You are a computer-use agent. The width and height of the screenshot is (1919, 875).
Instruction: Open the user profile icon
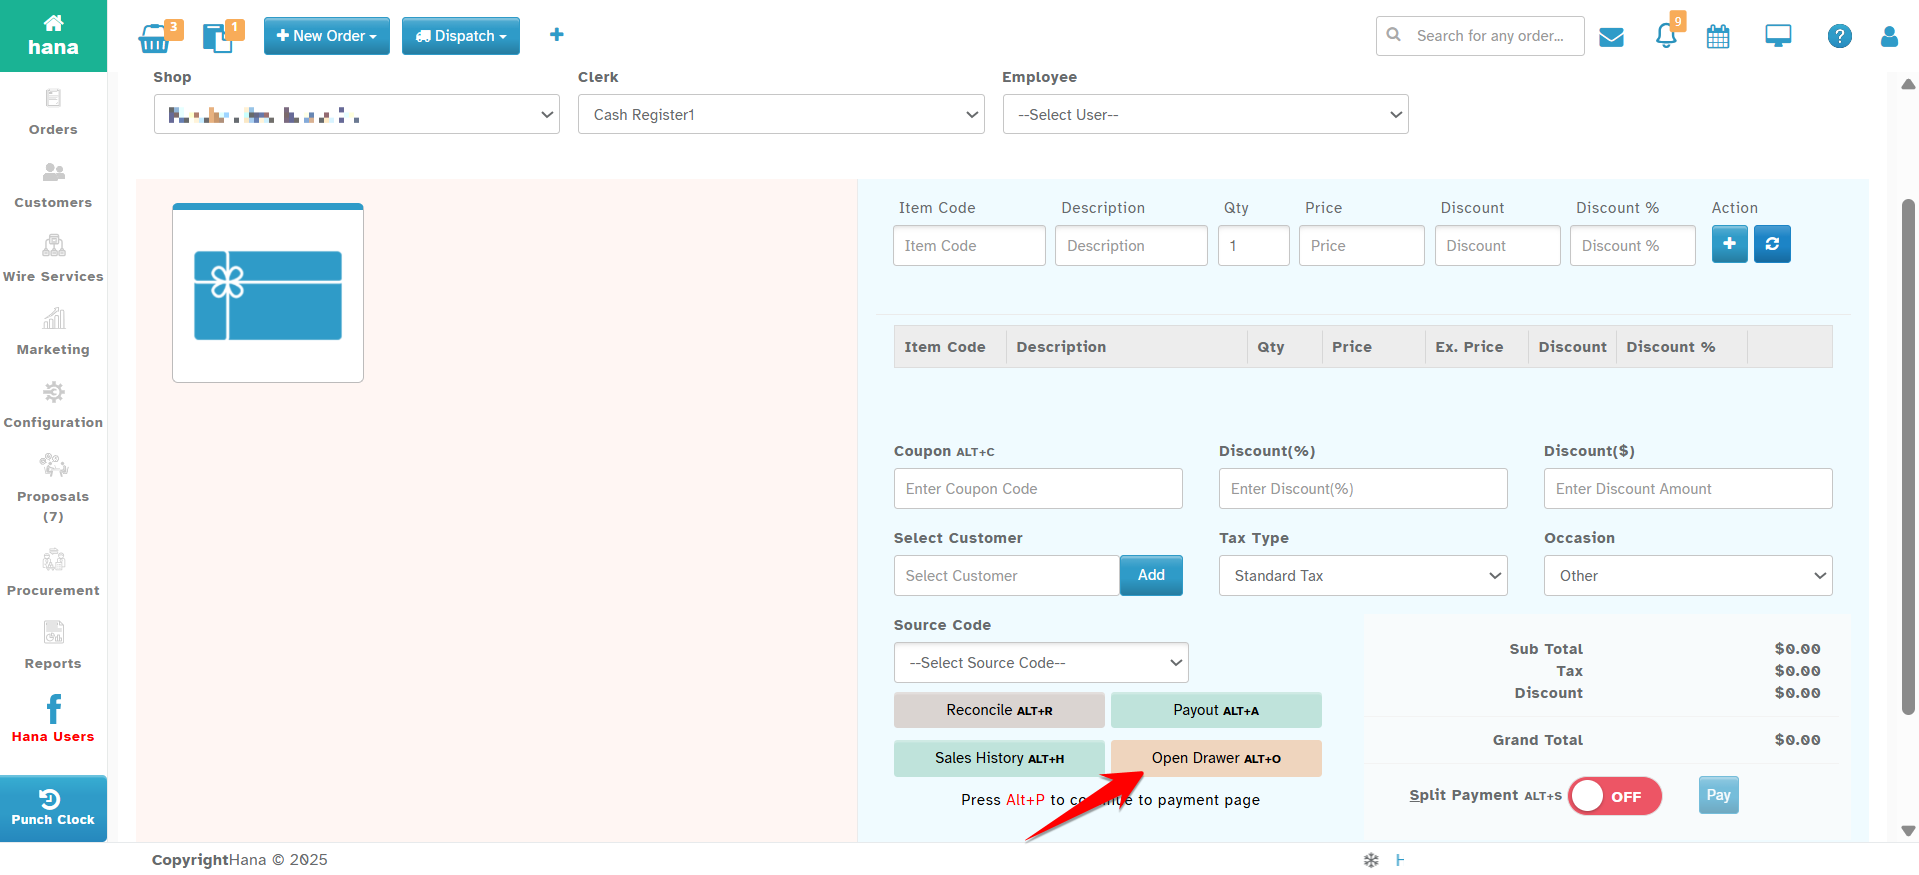point(1889,37)
